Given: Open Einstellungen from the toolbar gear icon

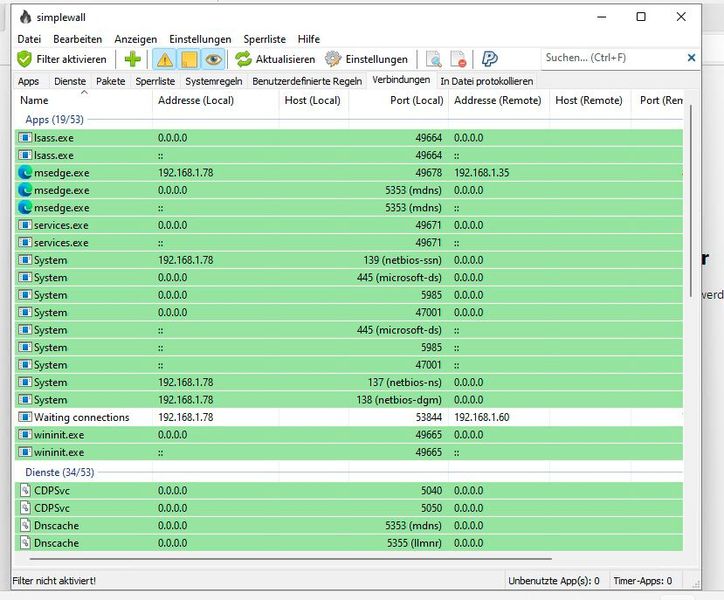Looking at the screenshot, I should [x=366, y=59].
